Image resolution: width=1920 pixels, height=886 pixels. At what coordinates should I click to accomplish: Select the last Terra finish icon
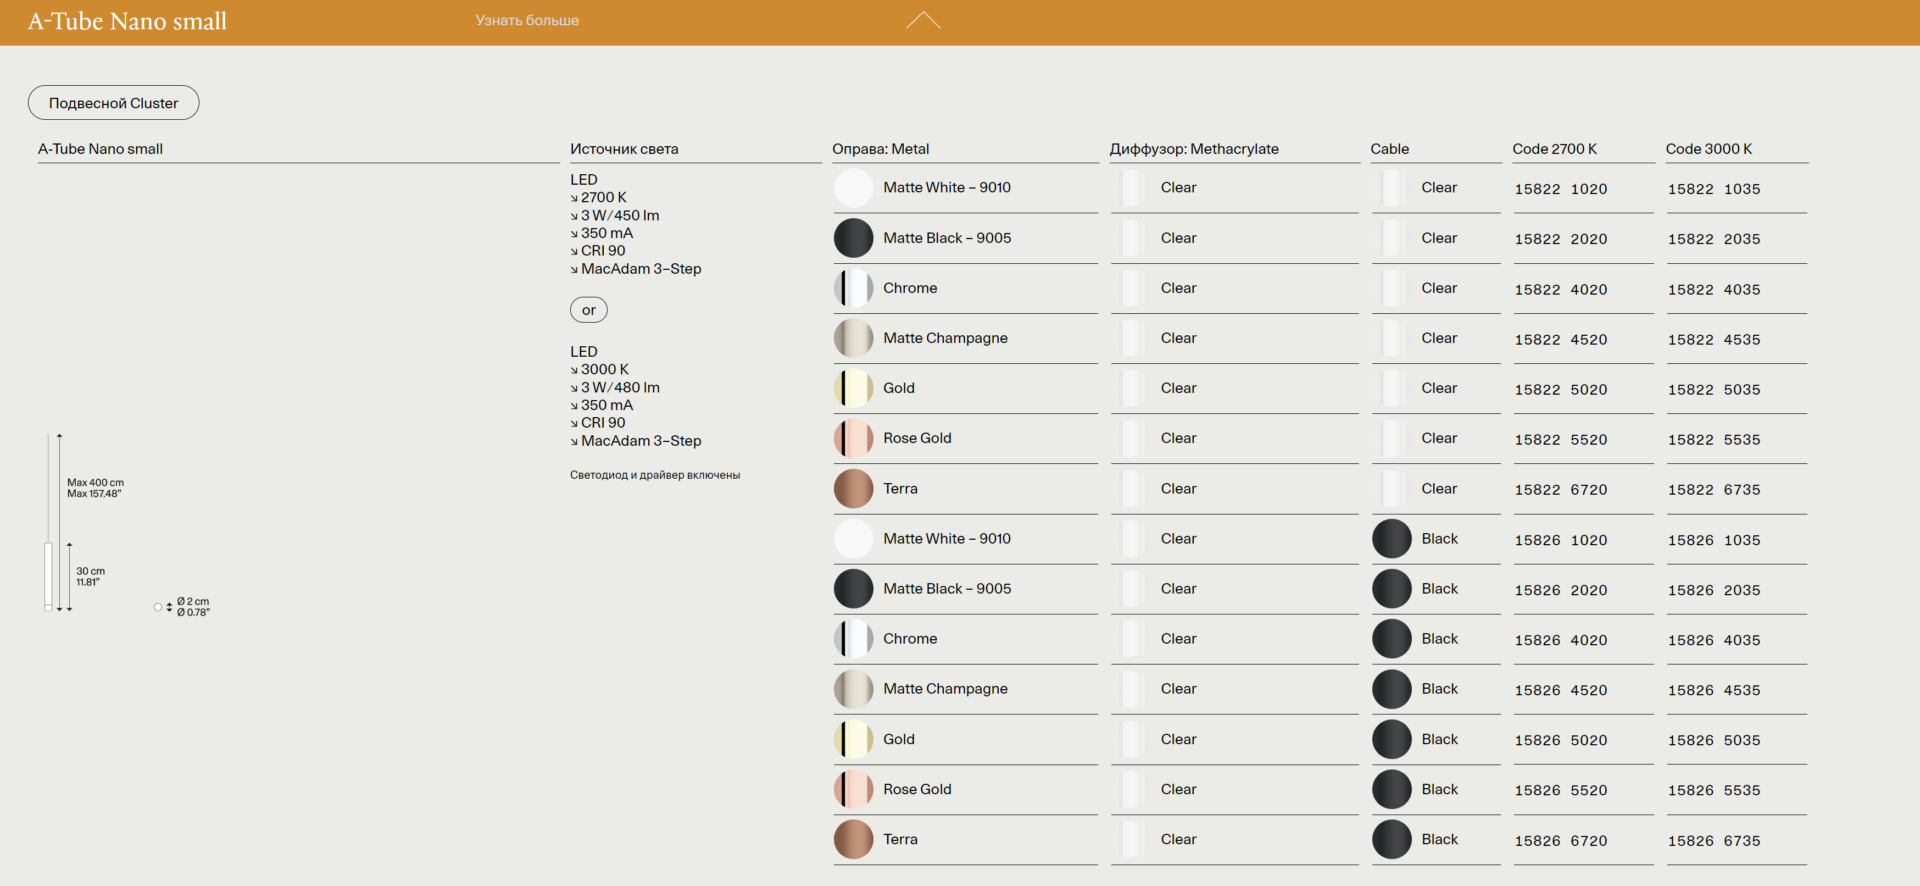(x=853, y=840)
